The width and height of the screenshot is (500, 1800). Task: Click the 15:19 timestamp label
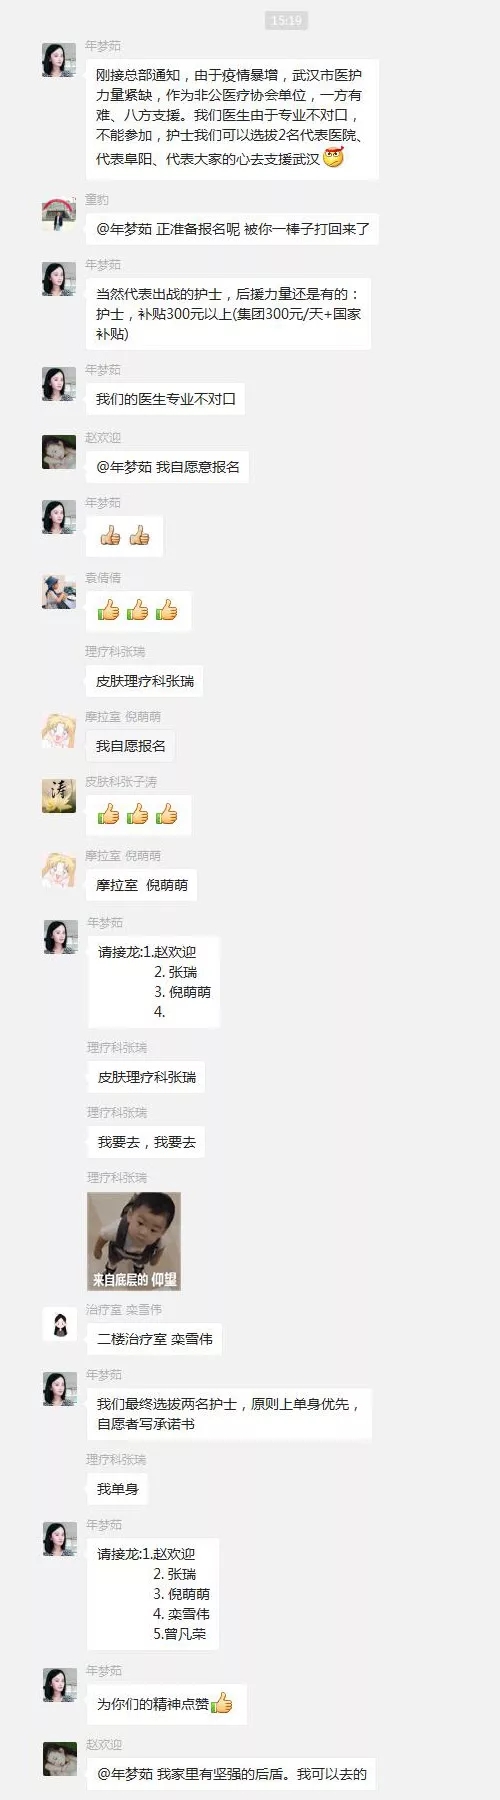click(286, 20)
